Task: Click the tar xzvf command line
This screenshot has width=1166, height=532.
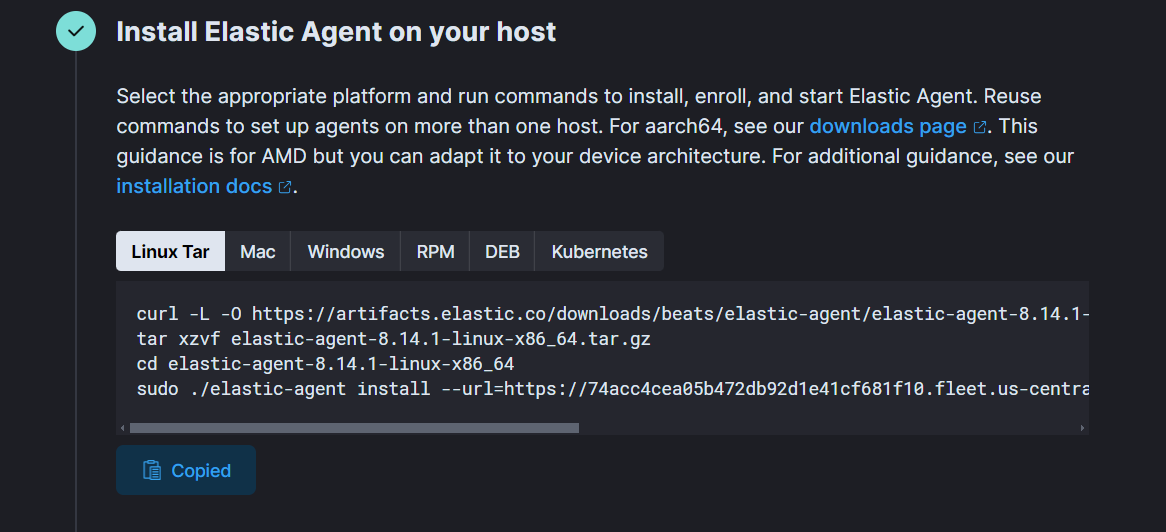Action: pyautogui.click(x=393, y=339)
